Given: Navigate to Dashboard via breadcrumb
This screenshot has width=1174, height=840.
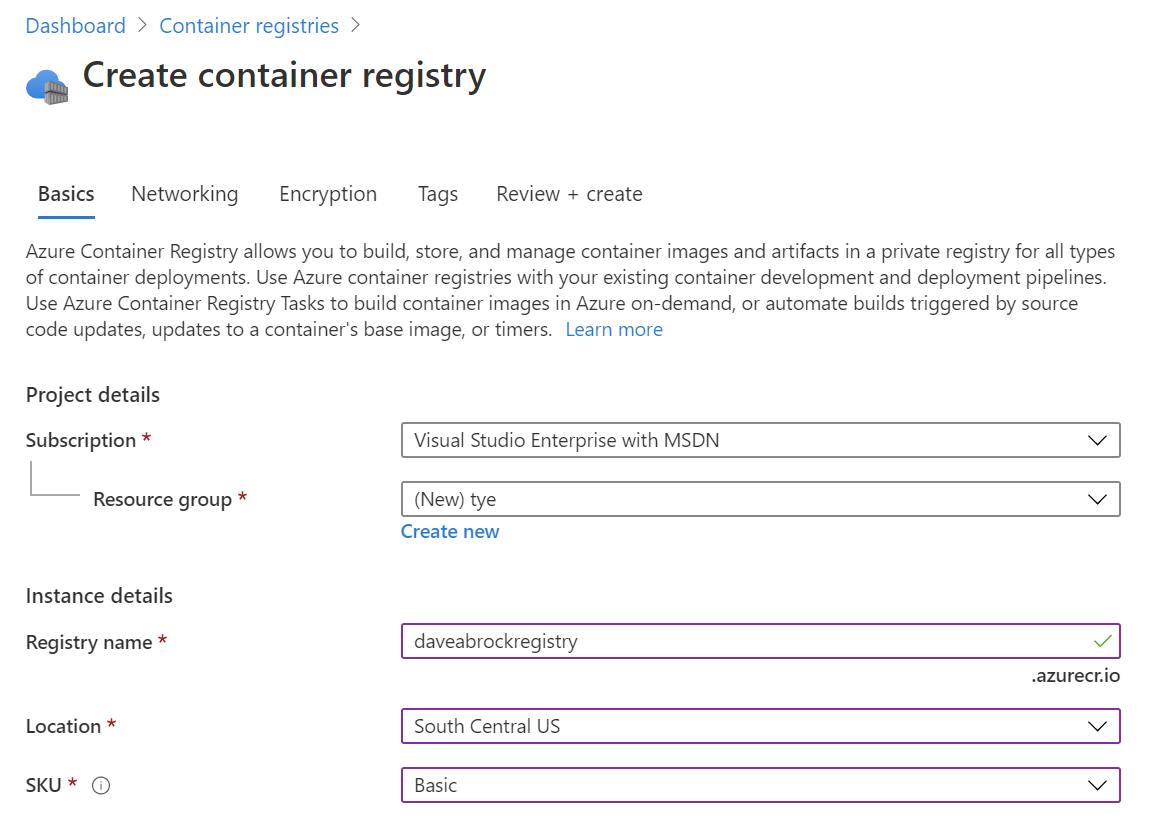Looking at the screenshot, I should coord(75,25).
